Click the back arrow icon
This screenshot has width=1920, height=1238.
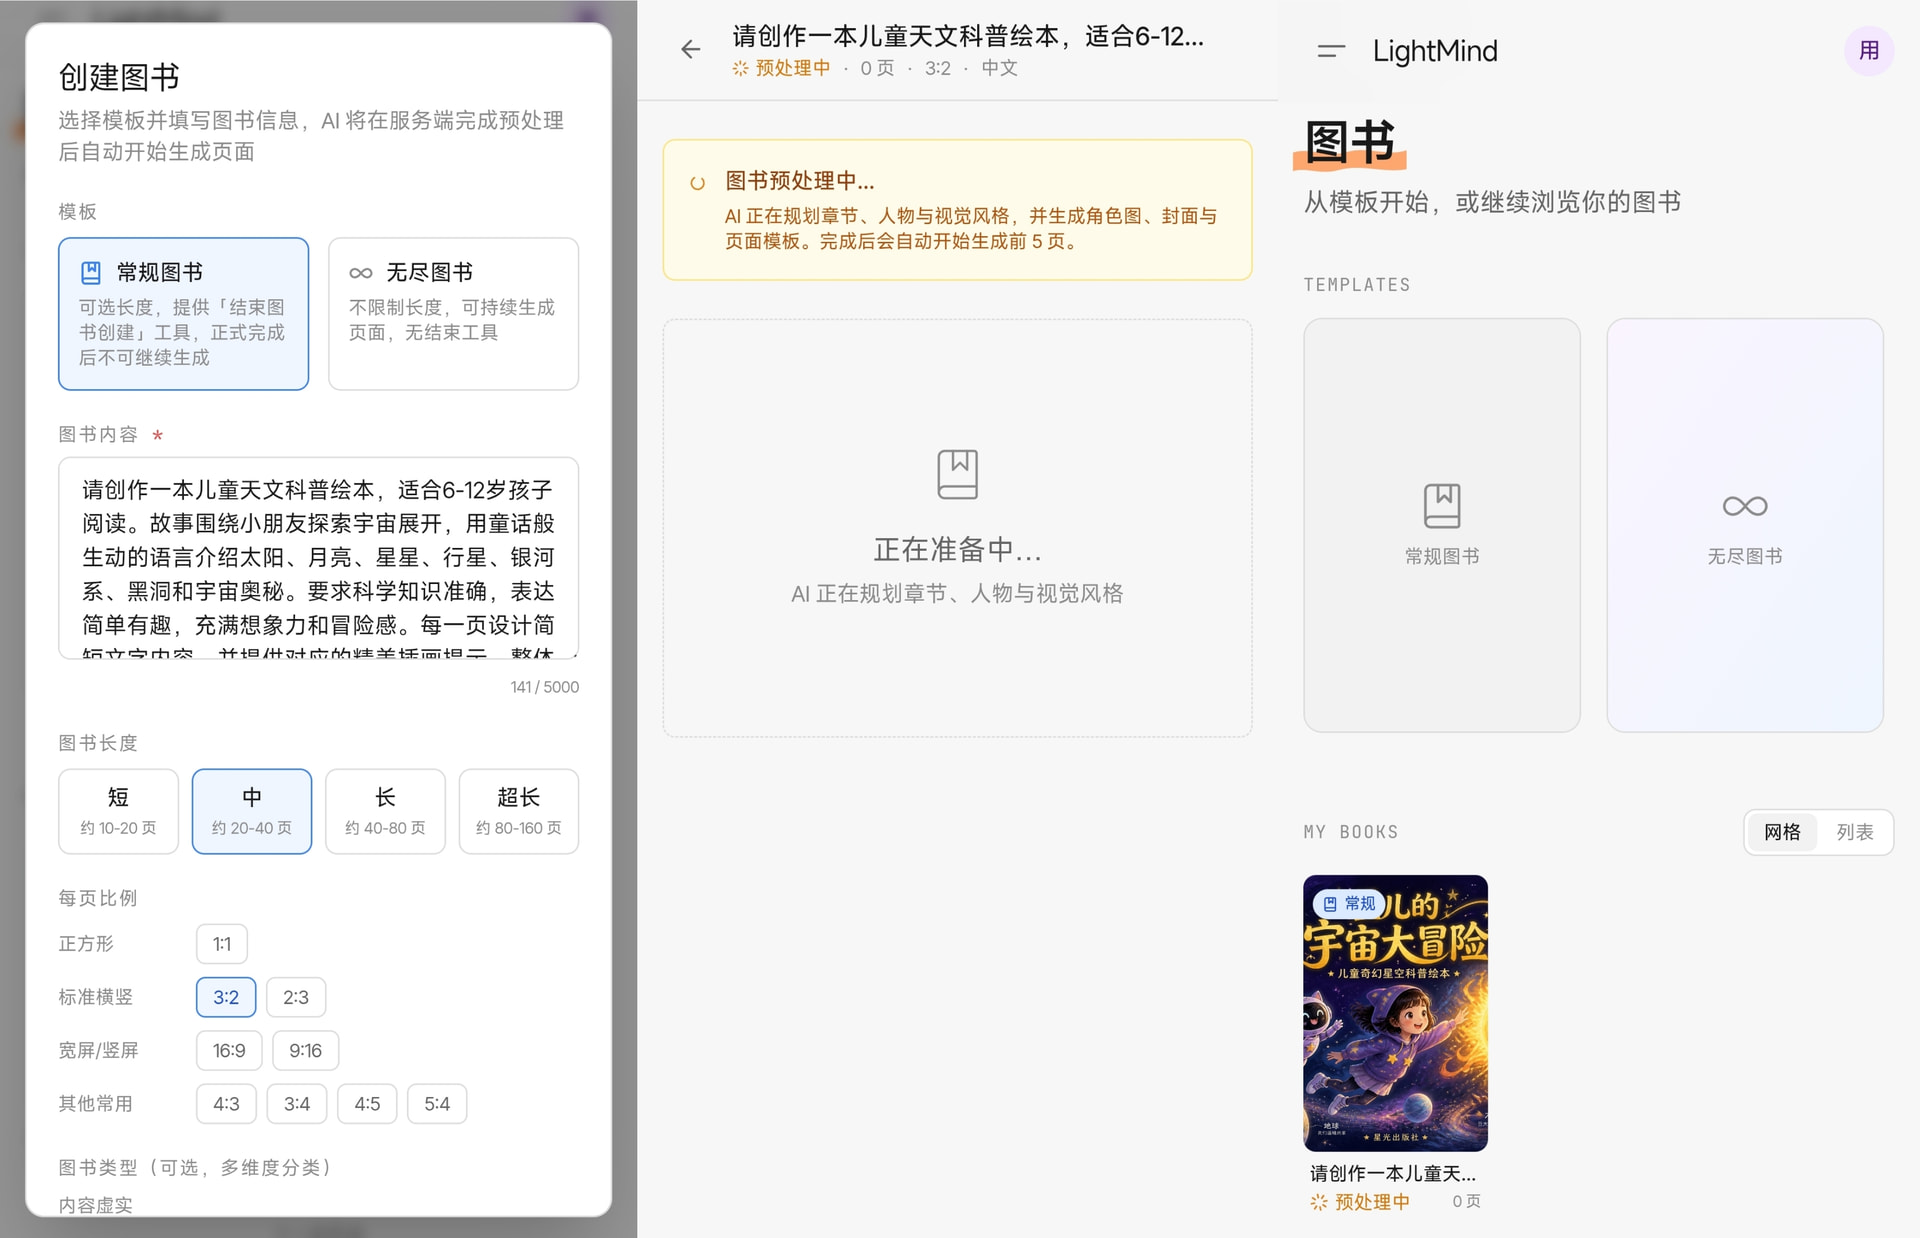pyautogui.click(x=690, y=50)
